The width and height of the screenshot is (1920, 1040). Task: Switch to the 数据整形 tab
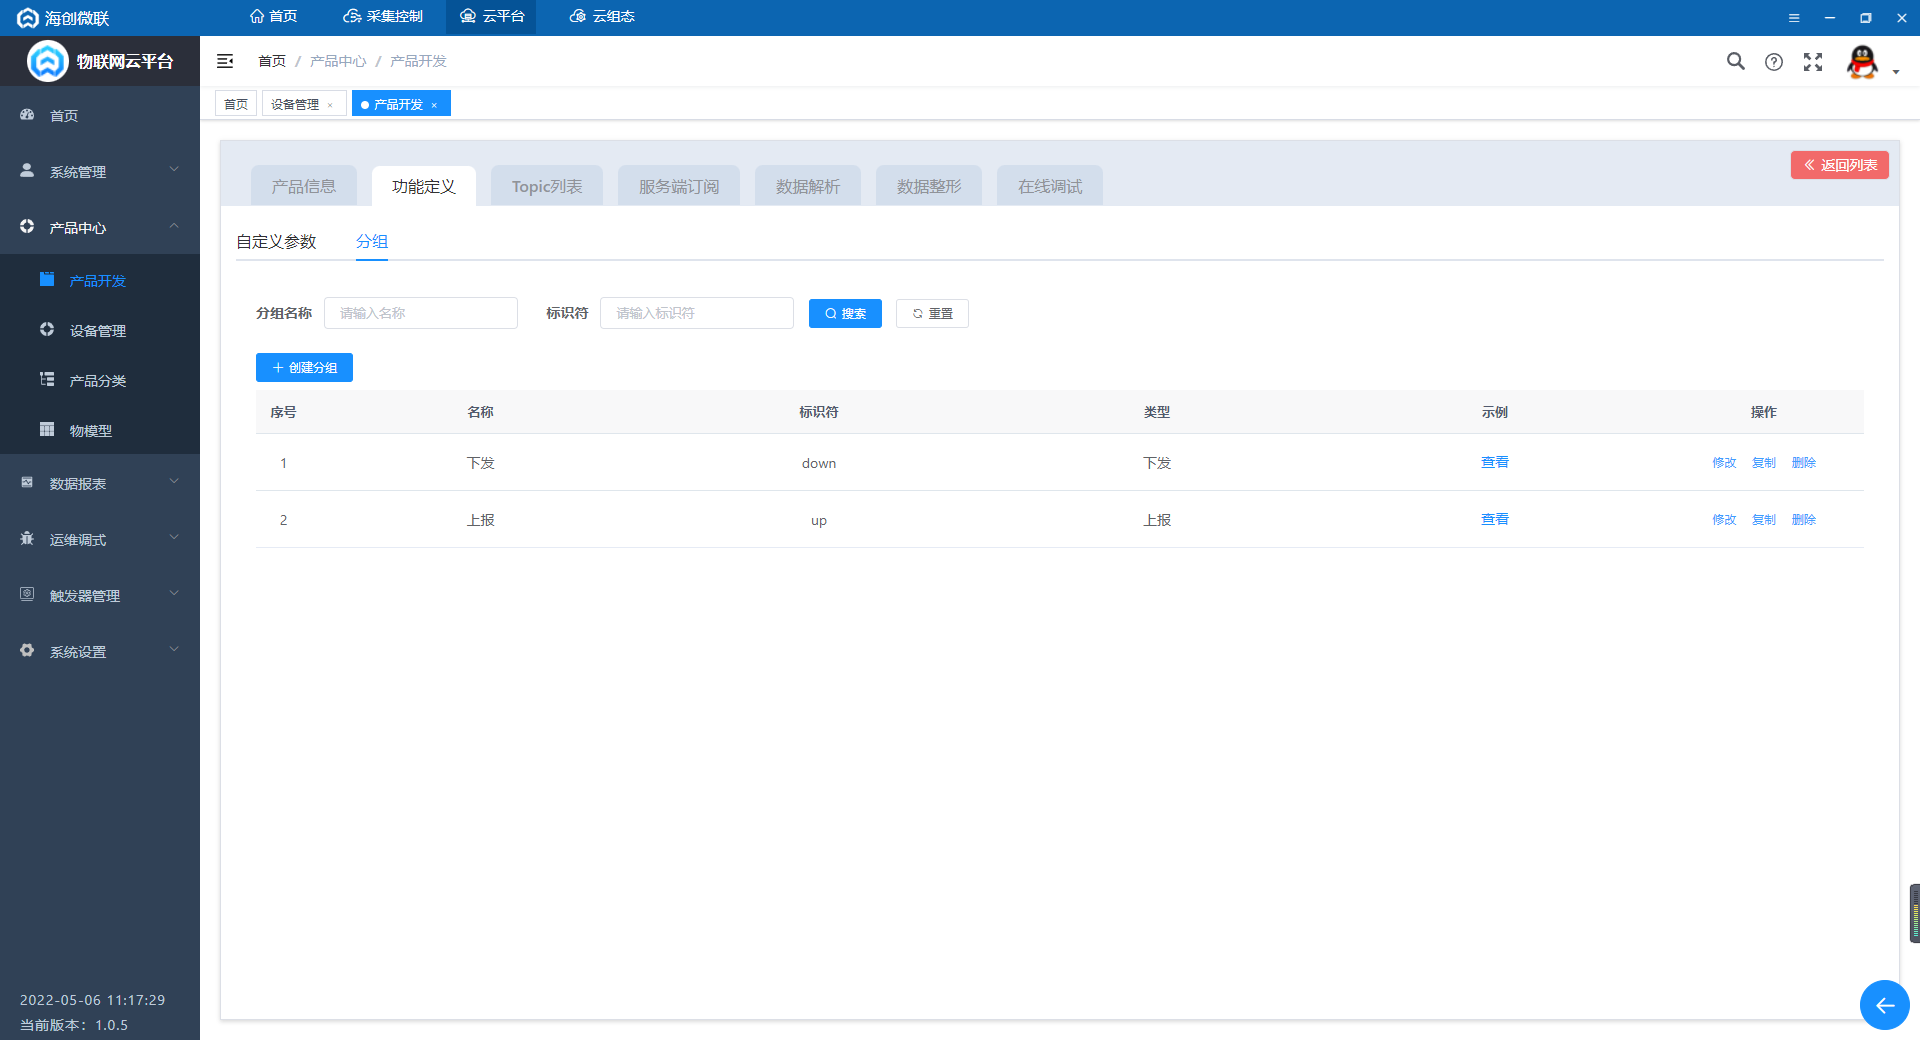(929, 186)
